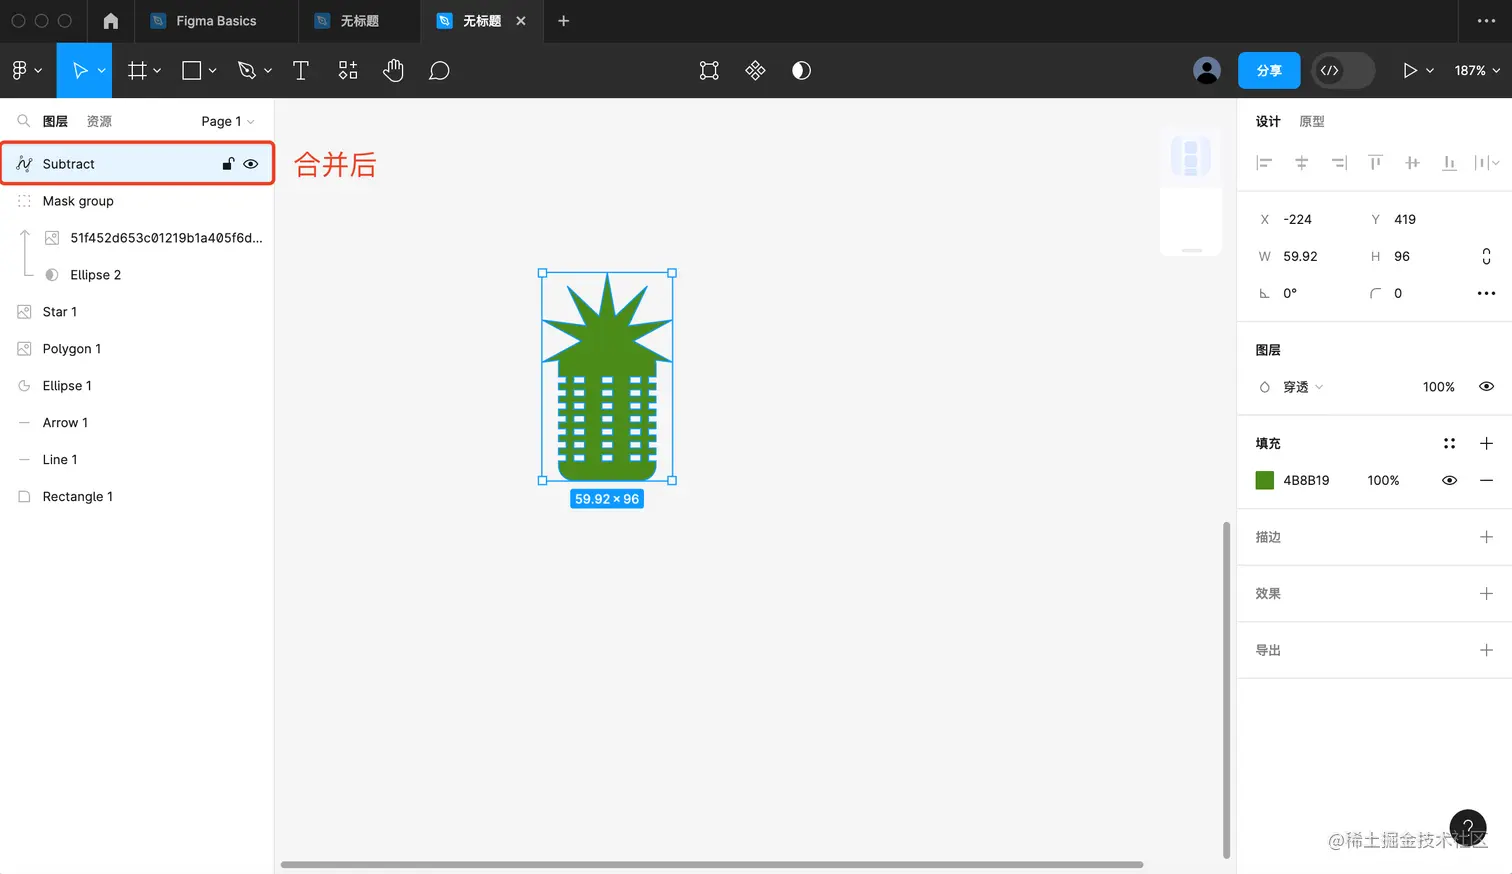Select the Text tool
Image resolution: width=1512 pixels, height=874 pixels.
pos(300,70)
